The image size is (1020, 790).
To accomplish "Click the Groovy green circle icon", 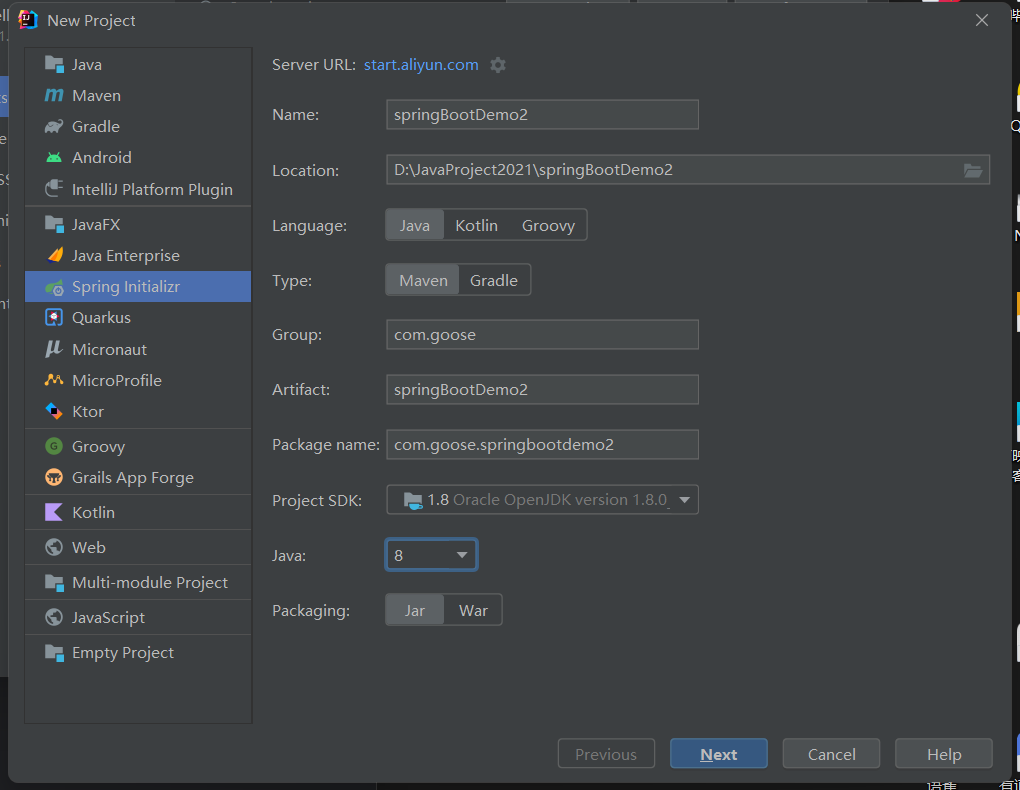I will click(54, 446).
